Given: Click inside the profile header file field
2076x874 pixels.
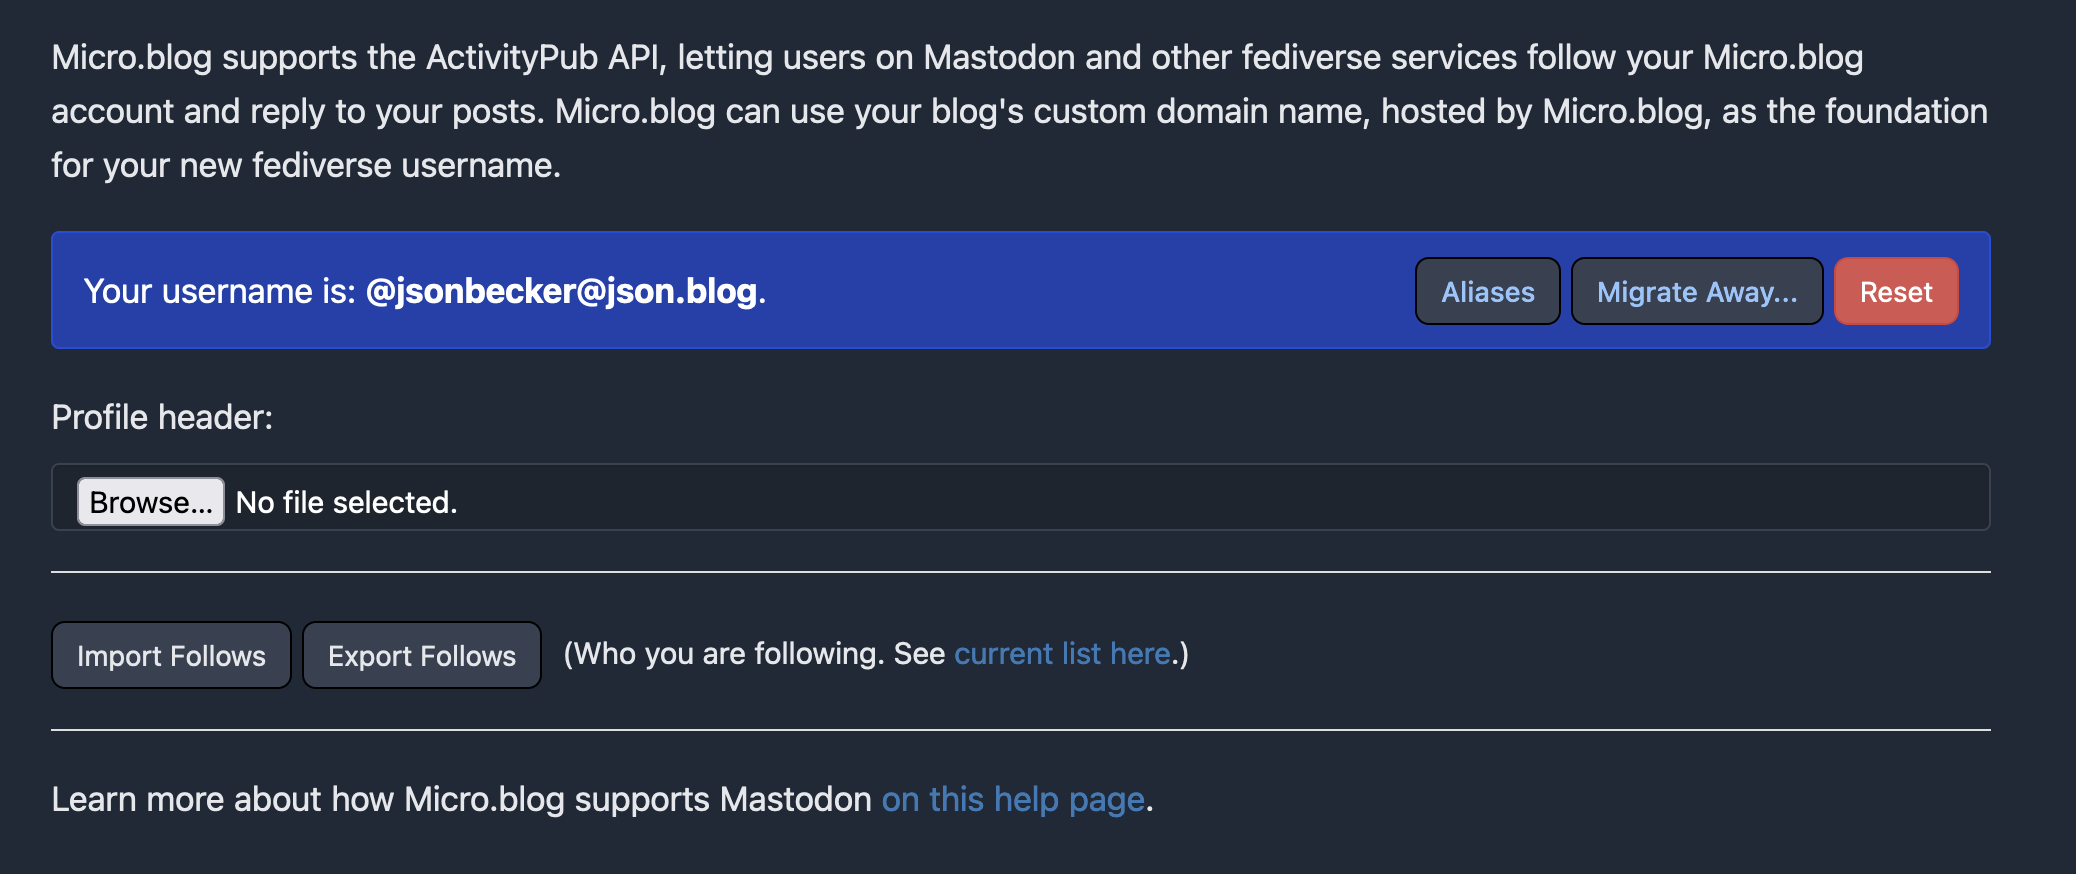Looking at the screenshot, I should (x=1021, y=497).
